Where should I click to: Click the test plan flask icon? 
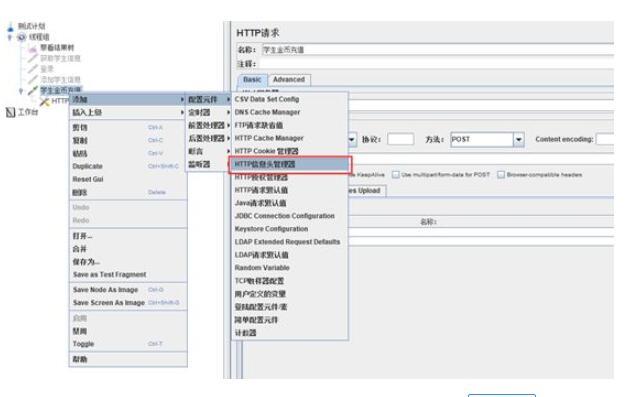click(x=10, y=27)
